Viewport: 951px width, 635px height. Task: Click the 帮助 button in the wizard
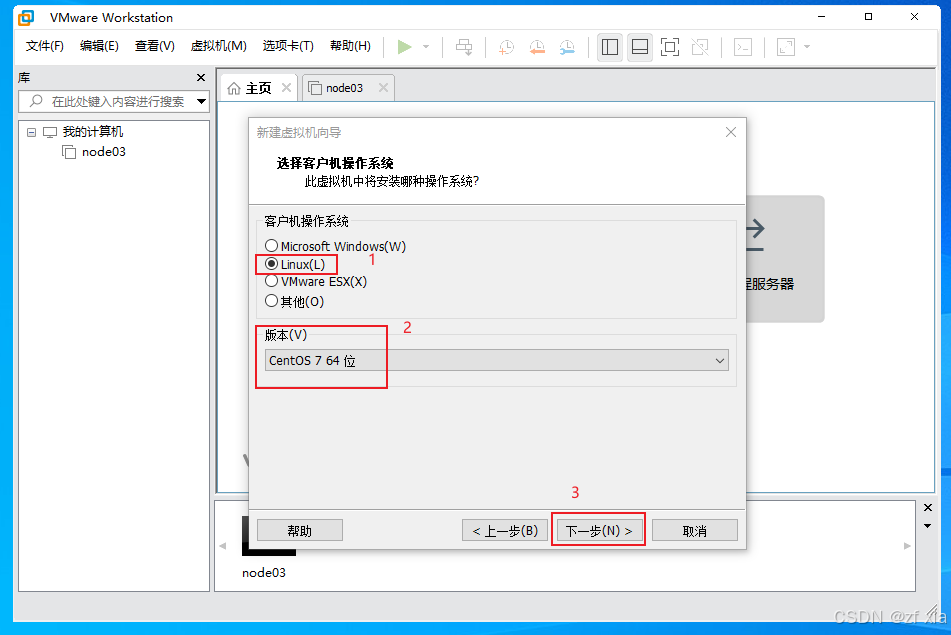(x=300, y=531)
